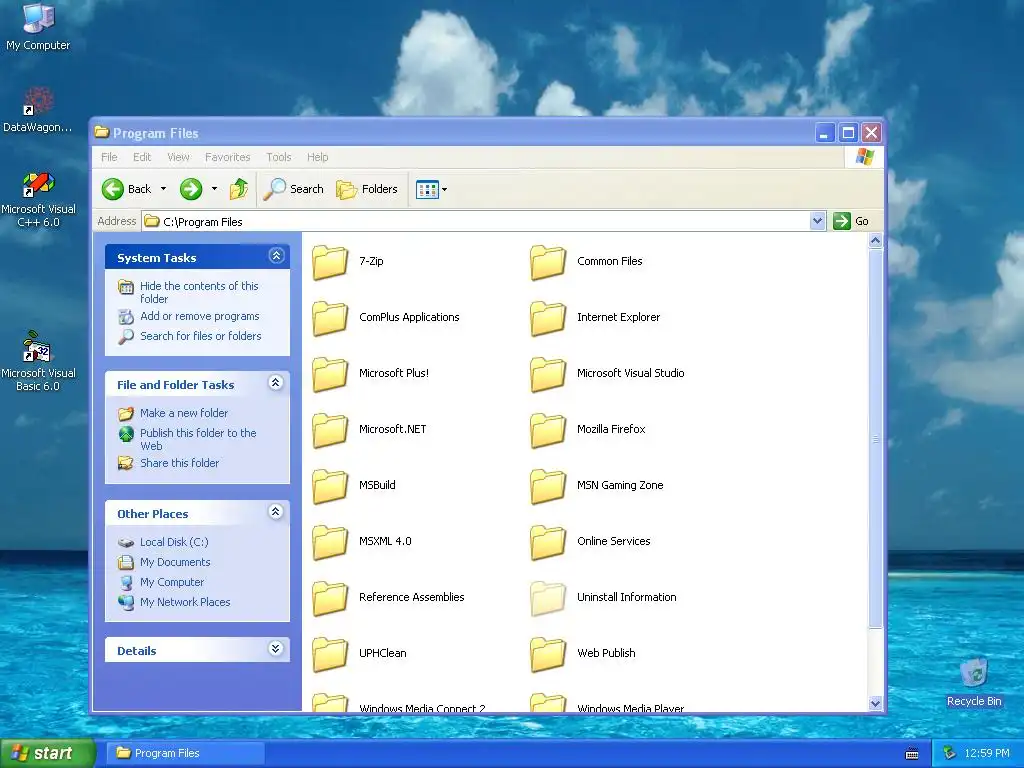The image size is (1024, 768).
Task: Open the Favorites menu
Action: (227, 157)
